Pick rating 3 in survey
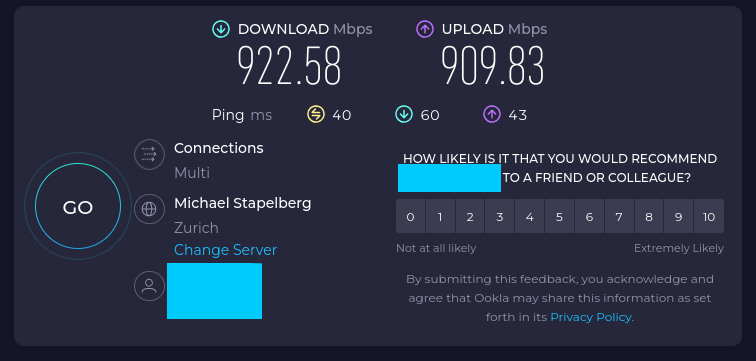 click(500, 216)
